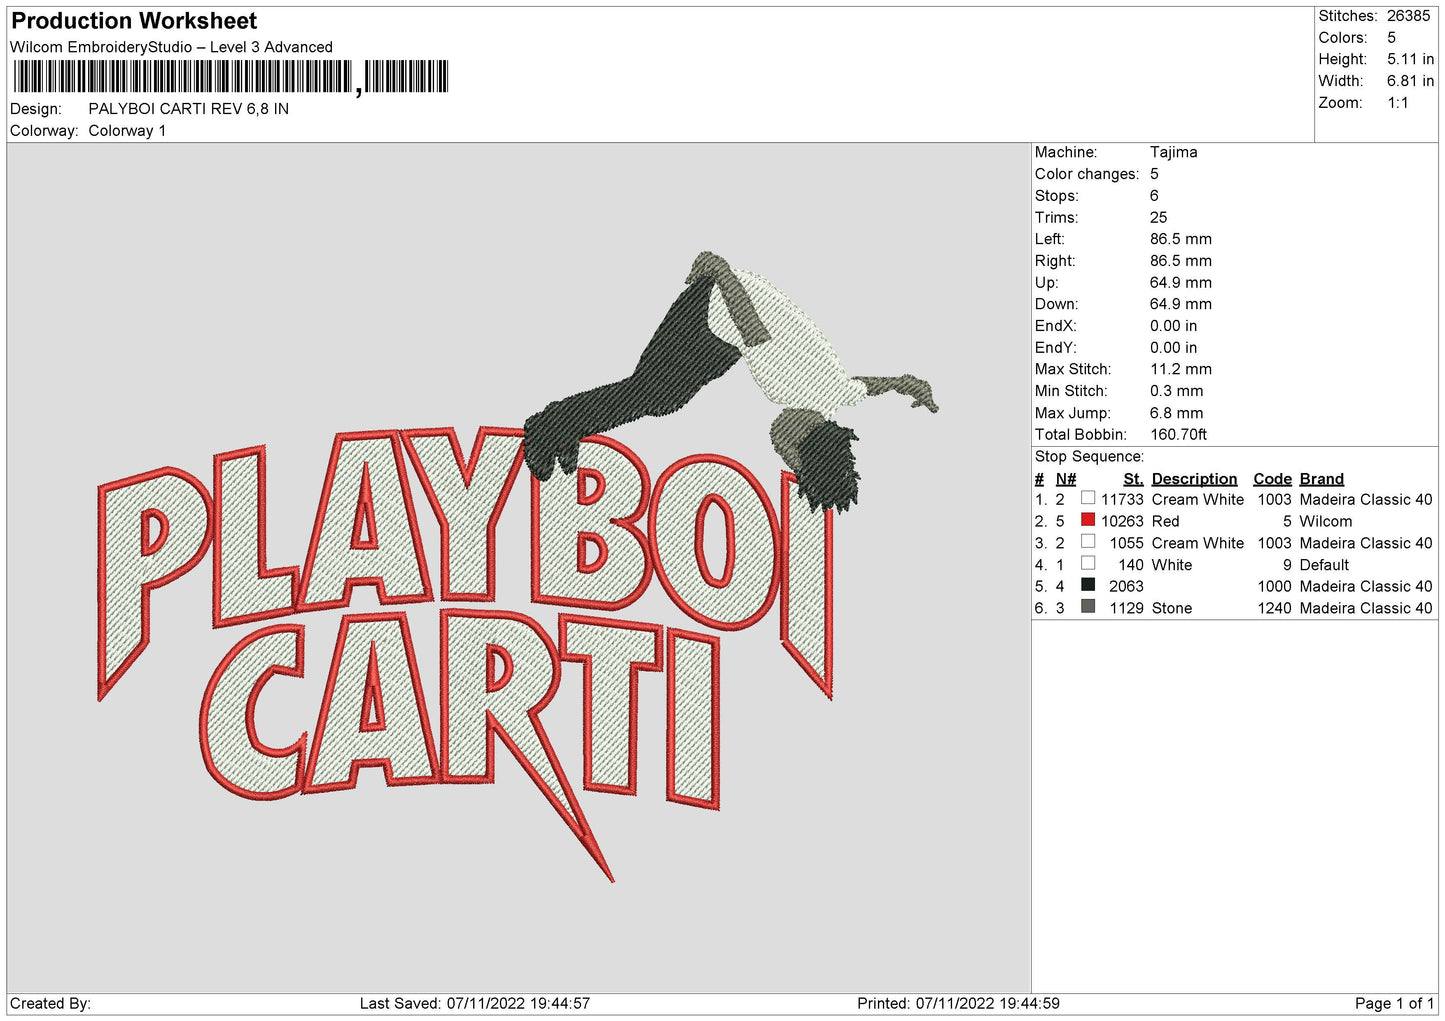Viewport: 1445px width, 1021px height.
Task: Click the barcode below the title
Action: [231, 77]
